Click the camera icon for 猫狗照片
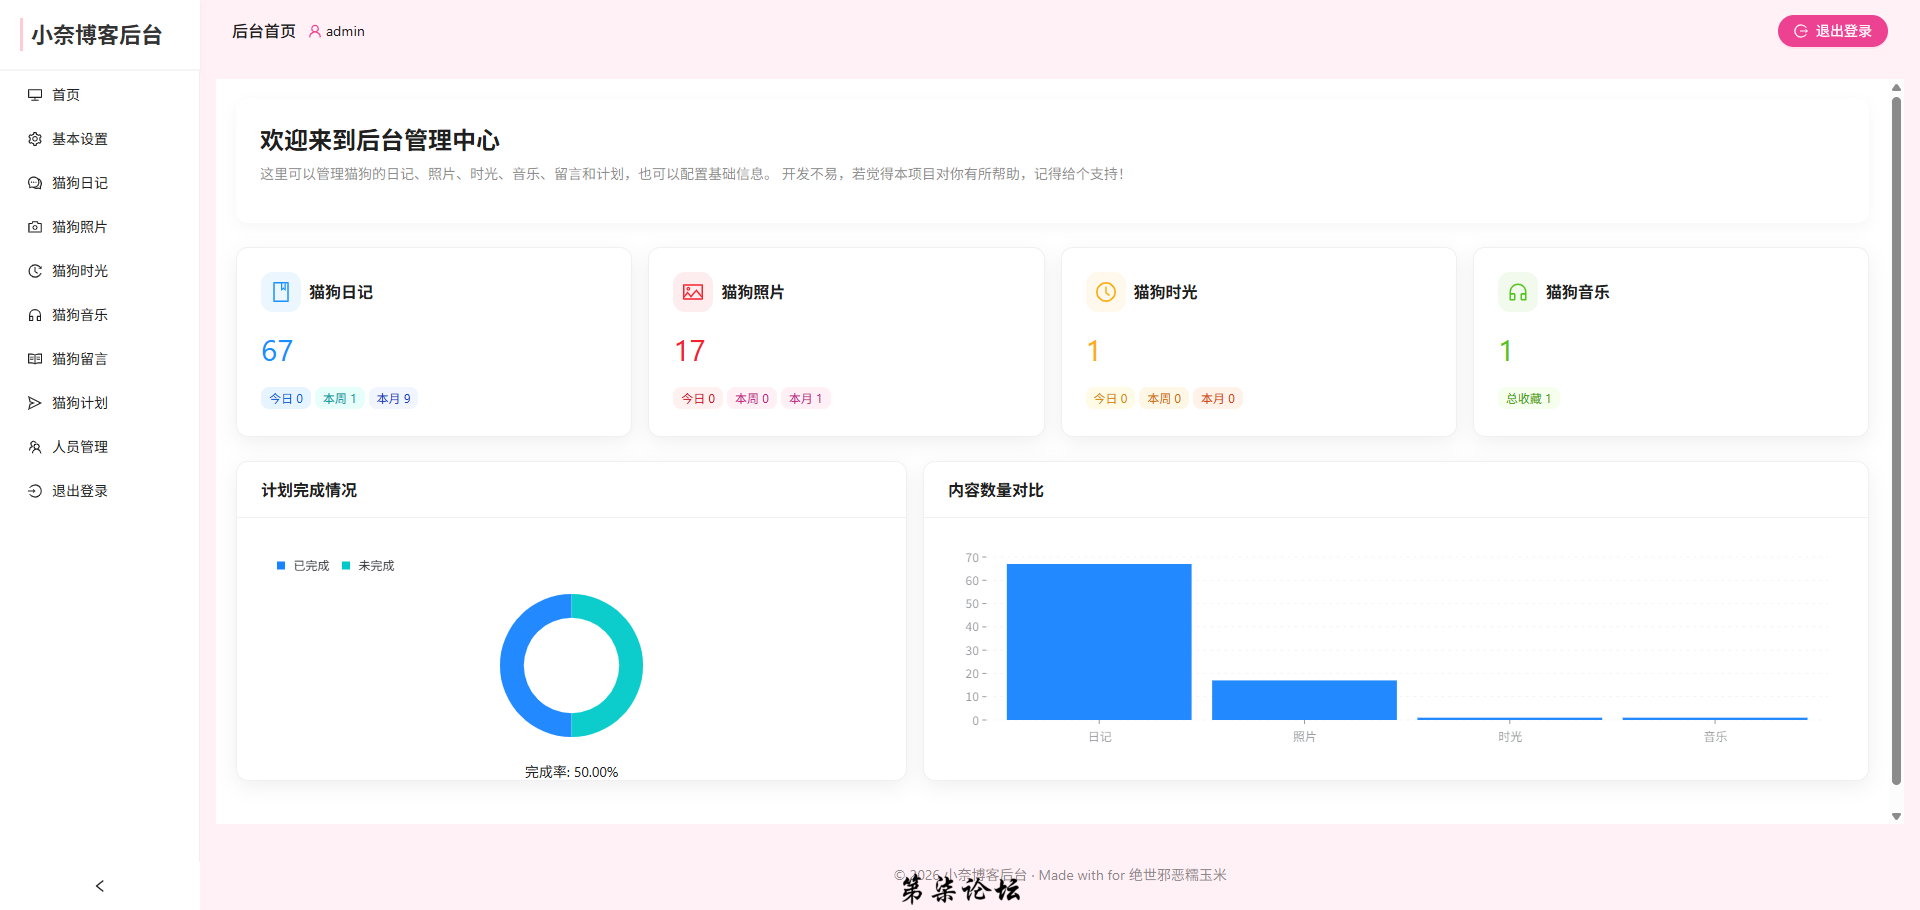Screen dimensions: 1920x910 coord(35,227)
